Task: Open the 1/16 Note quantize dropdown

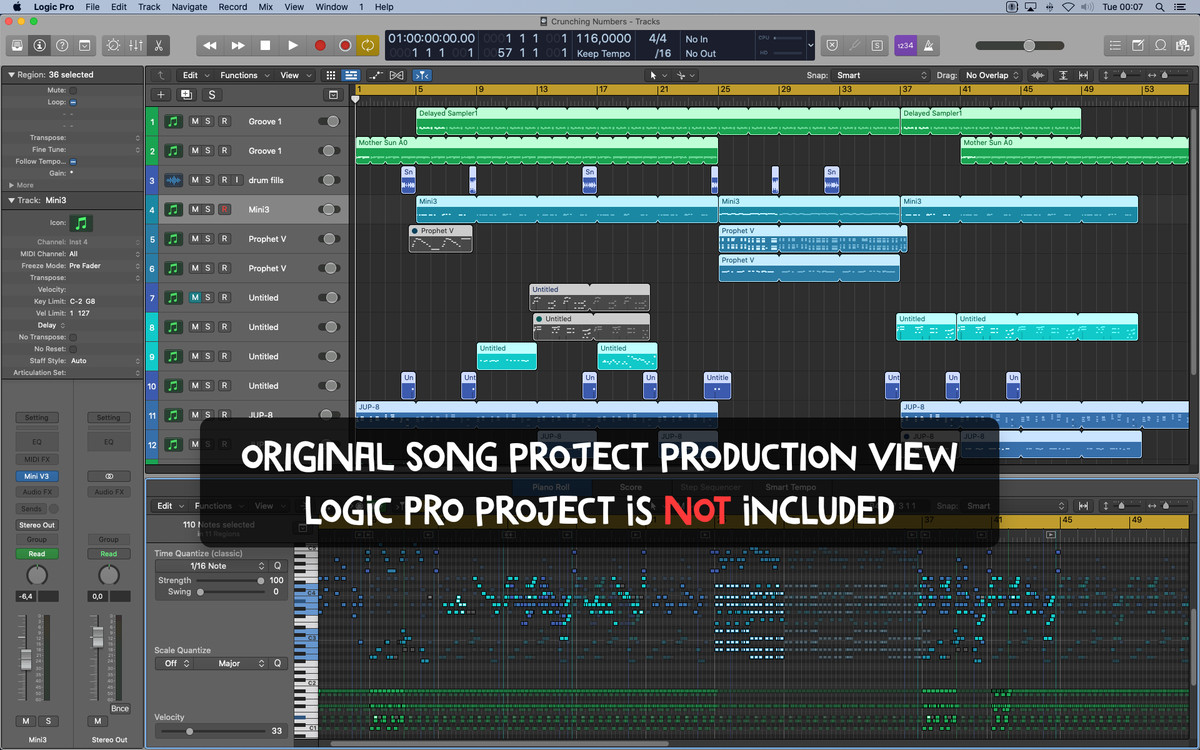Action: pos(212,566)
